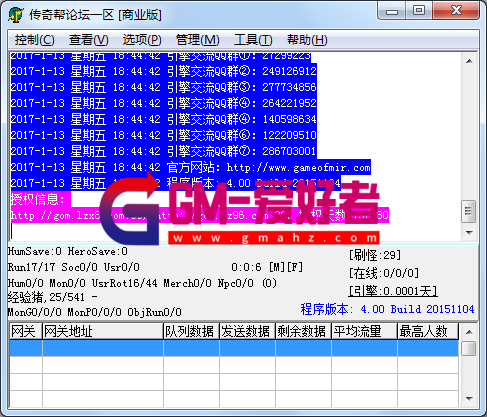The image size is (487, 417).
Task: Click the log panel scroll down arrow
Action: coord(469,232)
